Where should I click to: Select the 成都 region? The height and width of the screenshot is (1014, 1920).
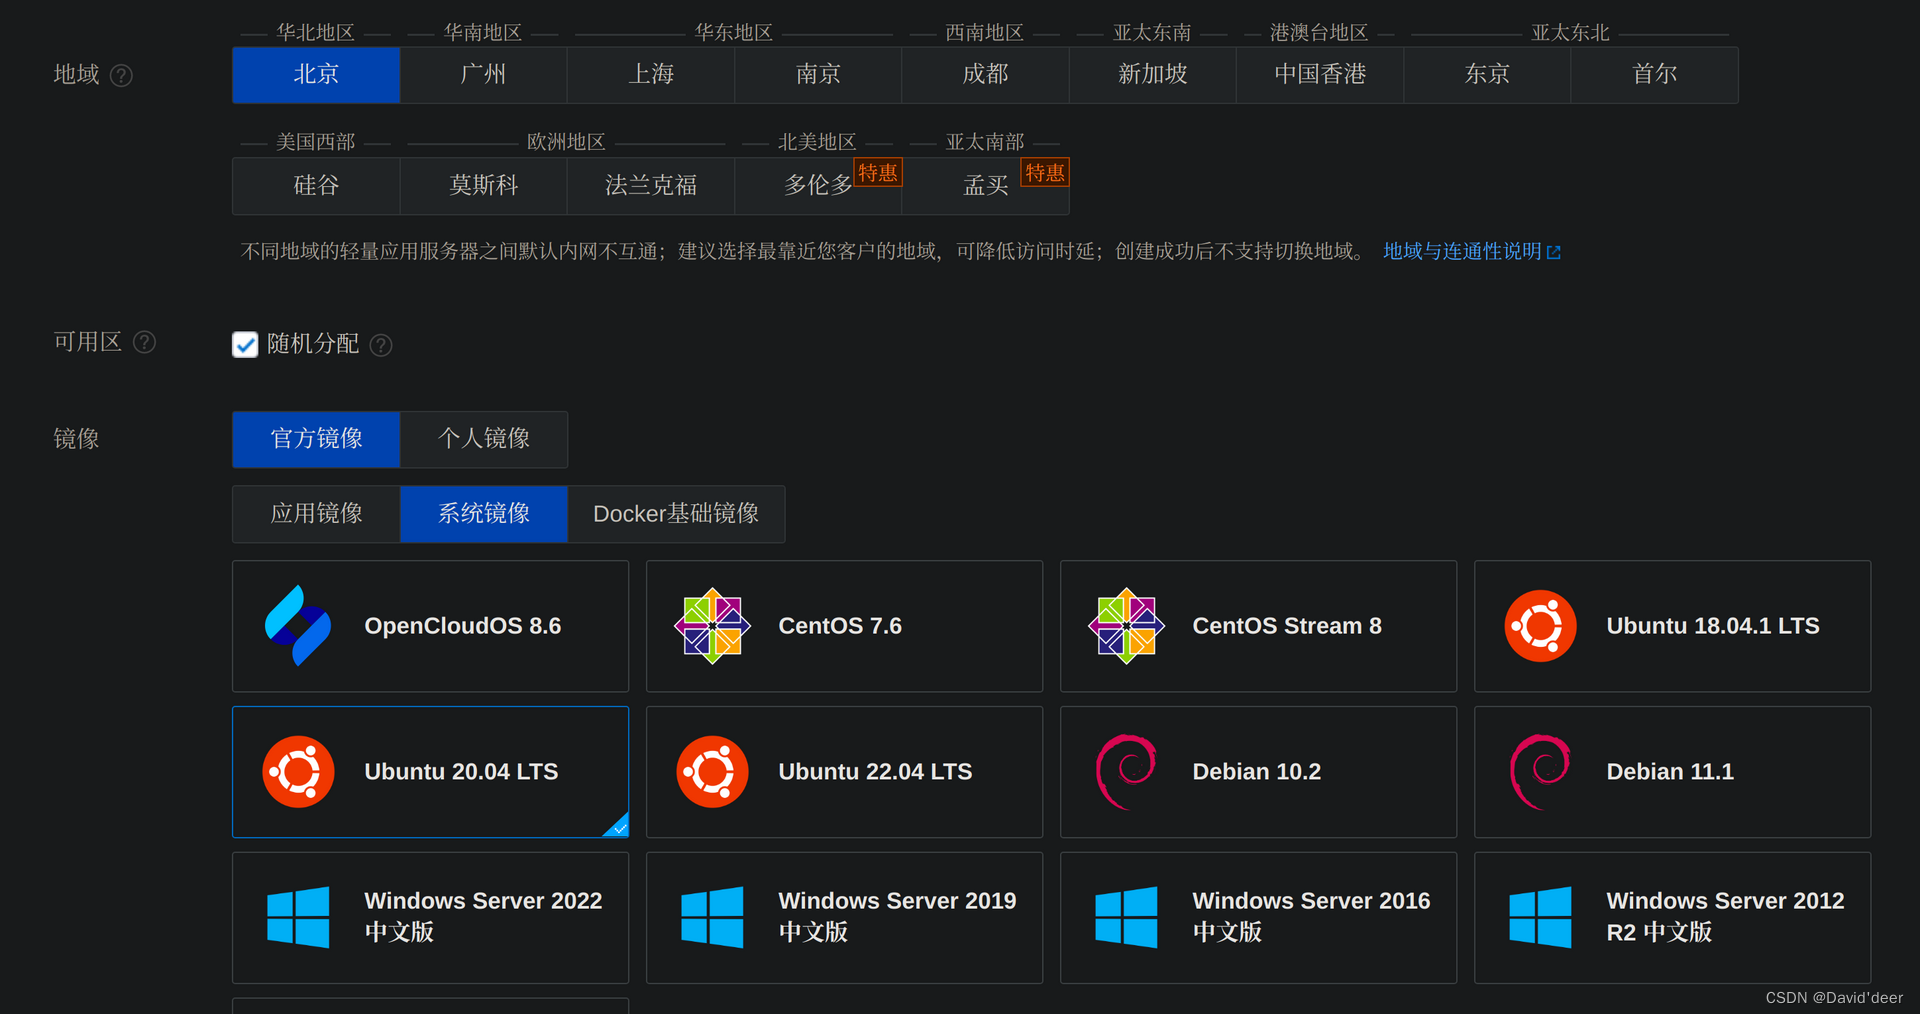point(985,75)
